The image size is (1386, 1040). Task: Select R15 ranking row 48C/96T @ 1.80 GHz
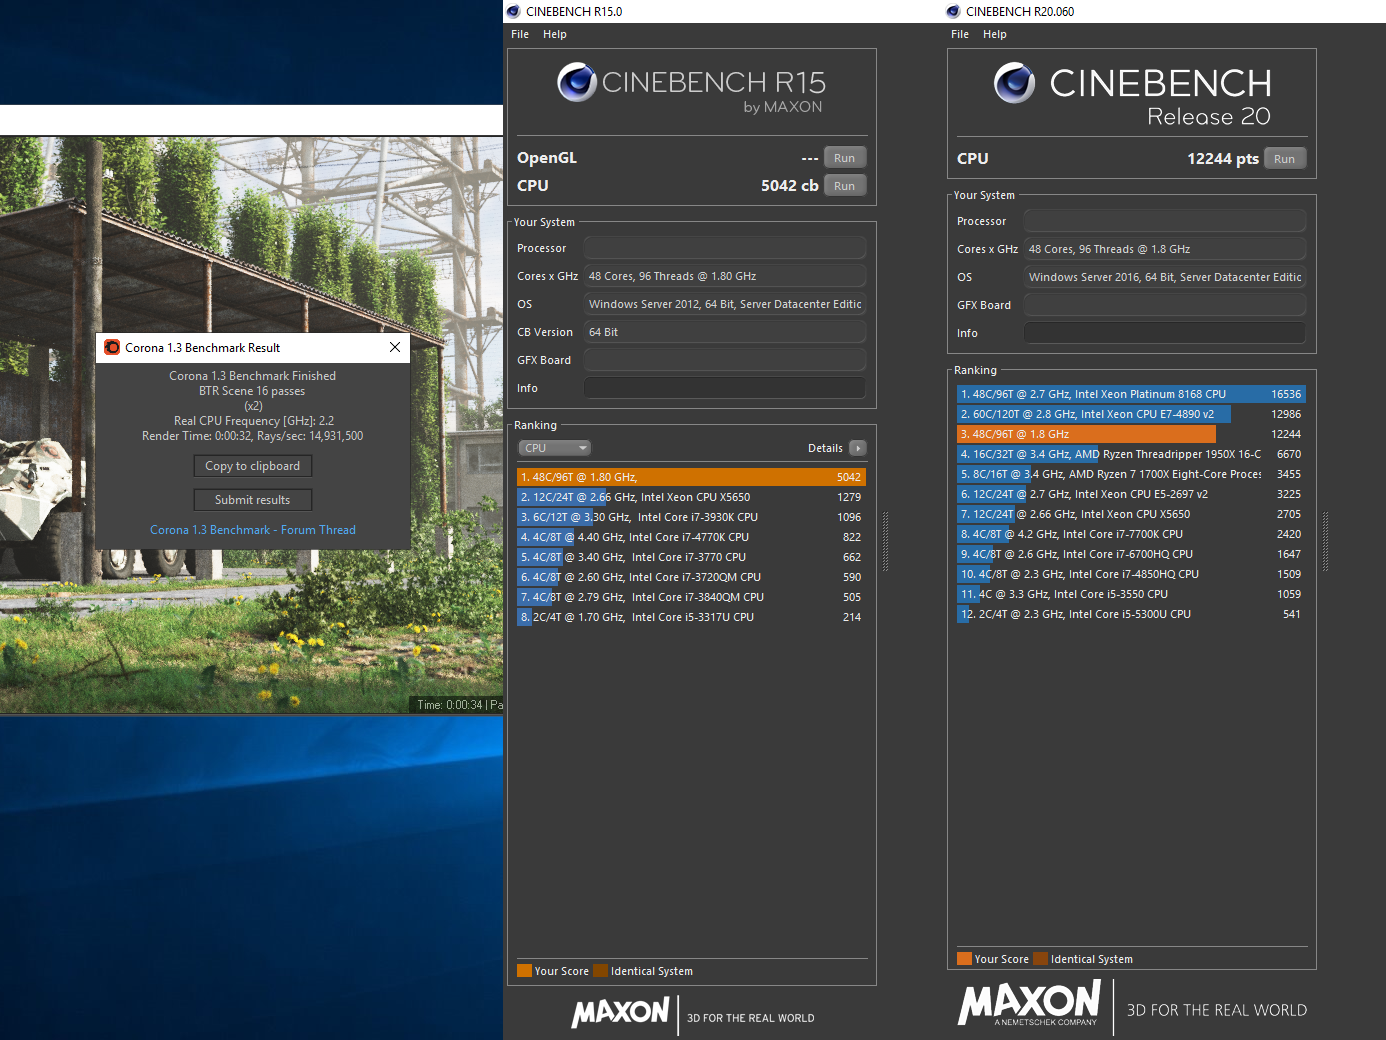[x=691, y=477]
